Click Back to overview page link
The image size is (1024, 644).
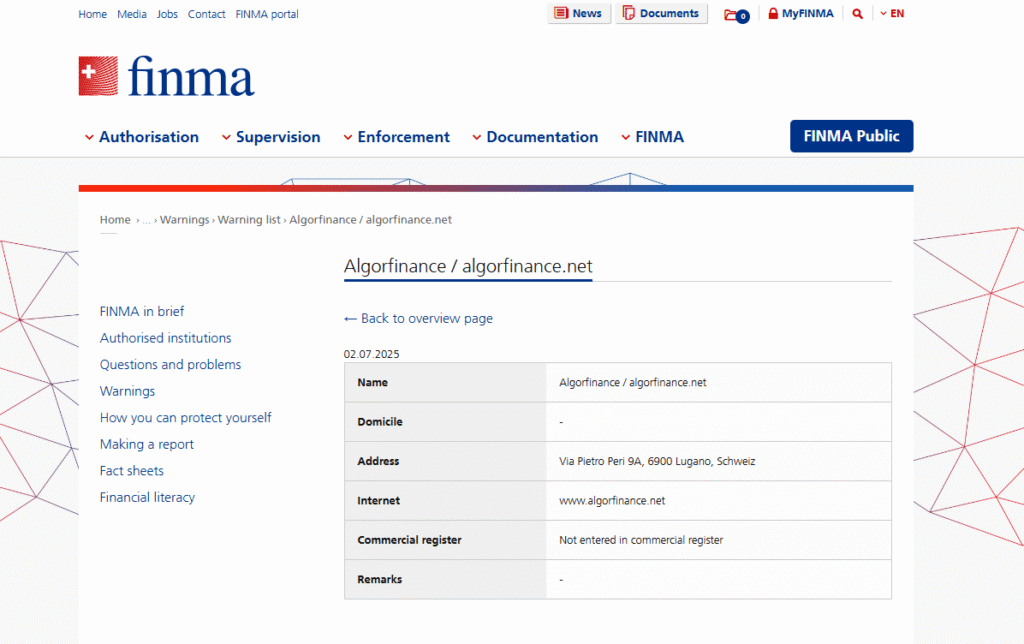[x=419, y=318]
